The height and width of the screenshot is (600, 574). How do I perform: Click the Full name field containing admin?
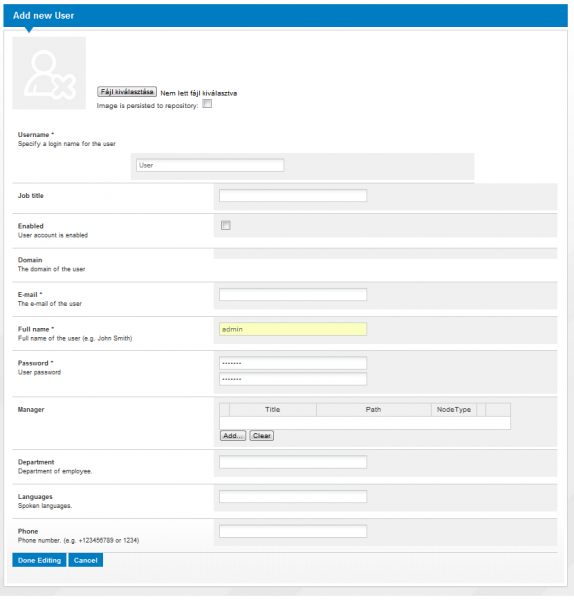click(293, 329)
